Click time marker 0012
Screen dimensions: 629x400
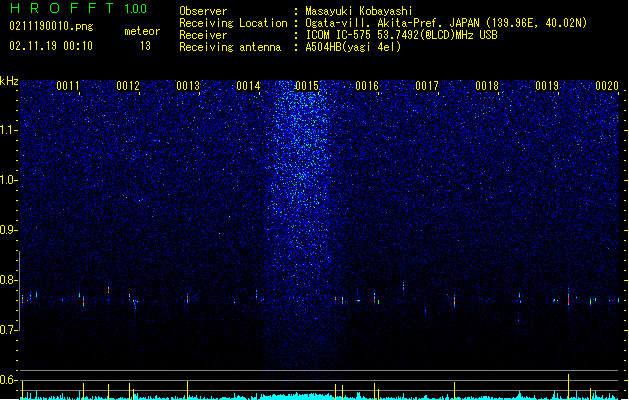(128, 85)
